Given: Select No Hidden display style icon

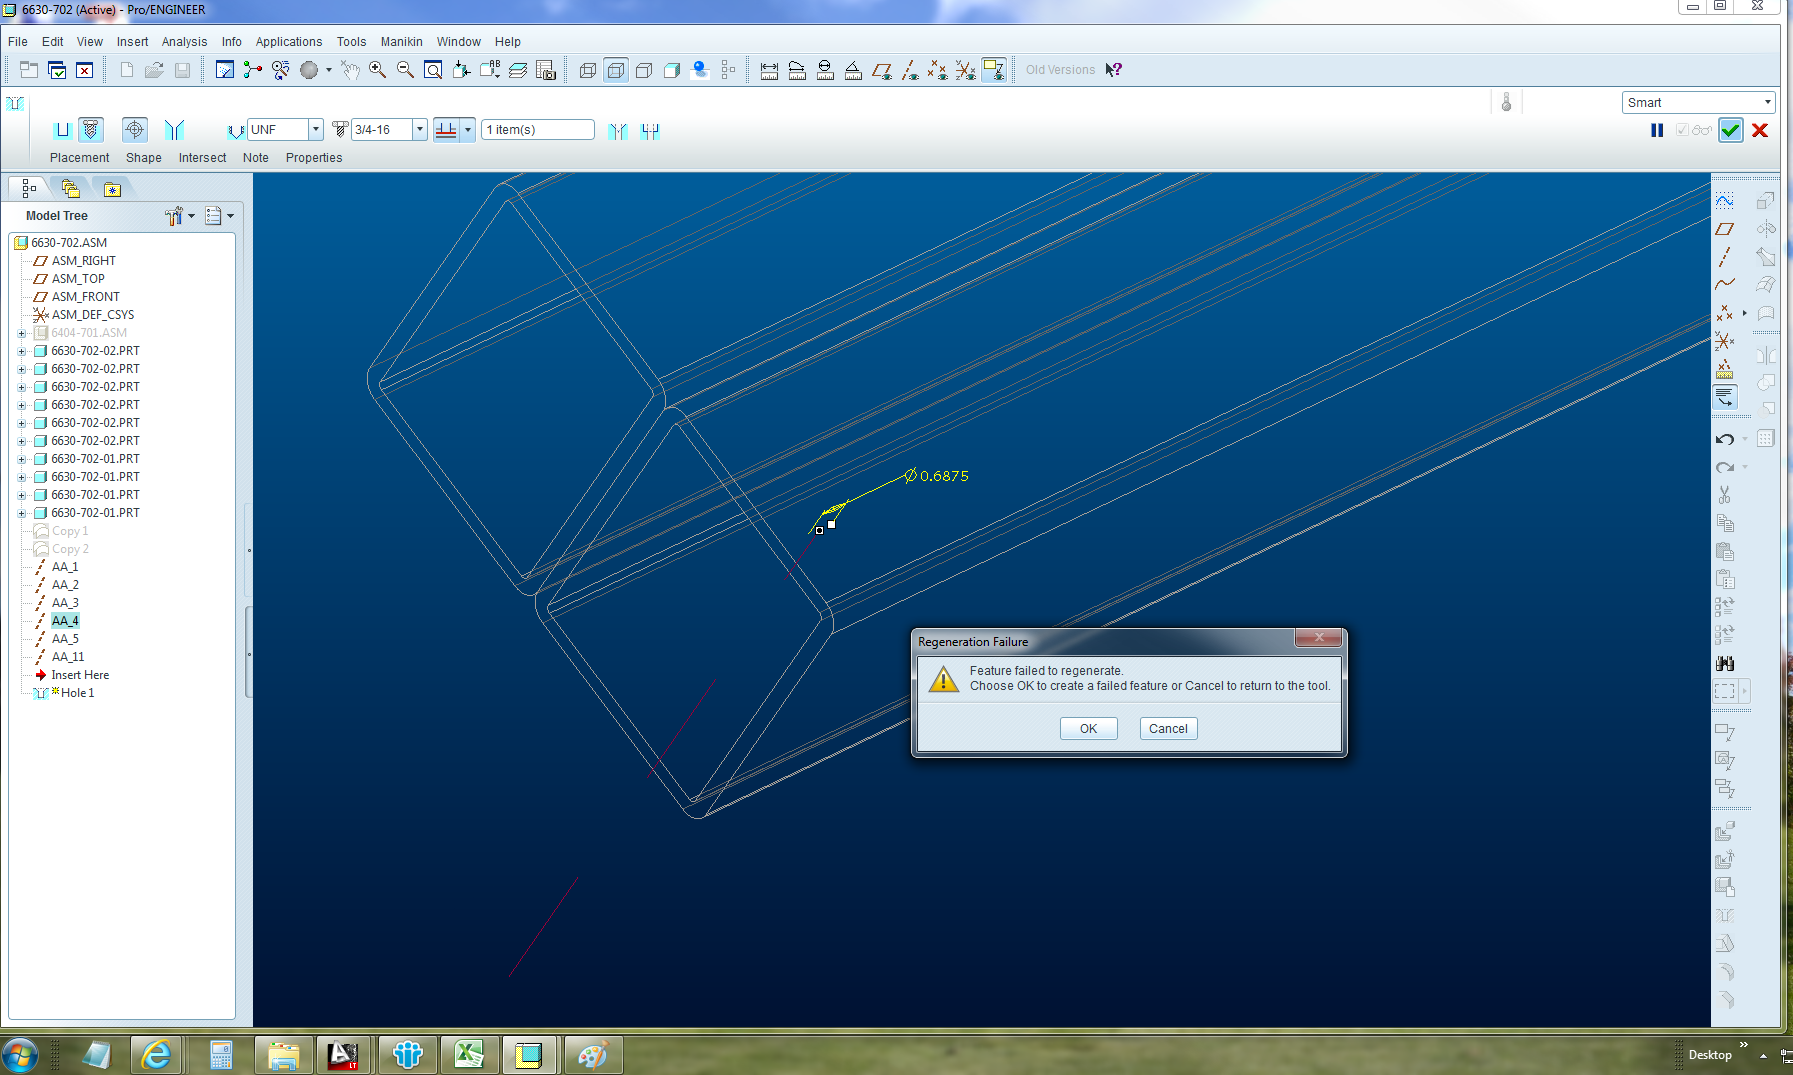Looking at the screenshot, I should click(644, 70).
